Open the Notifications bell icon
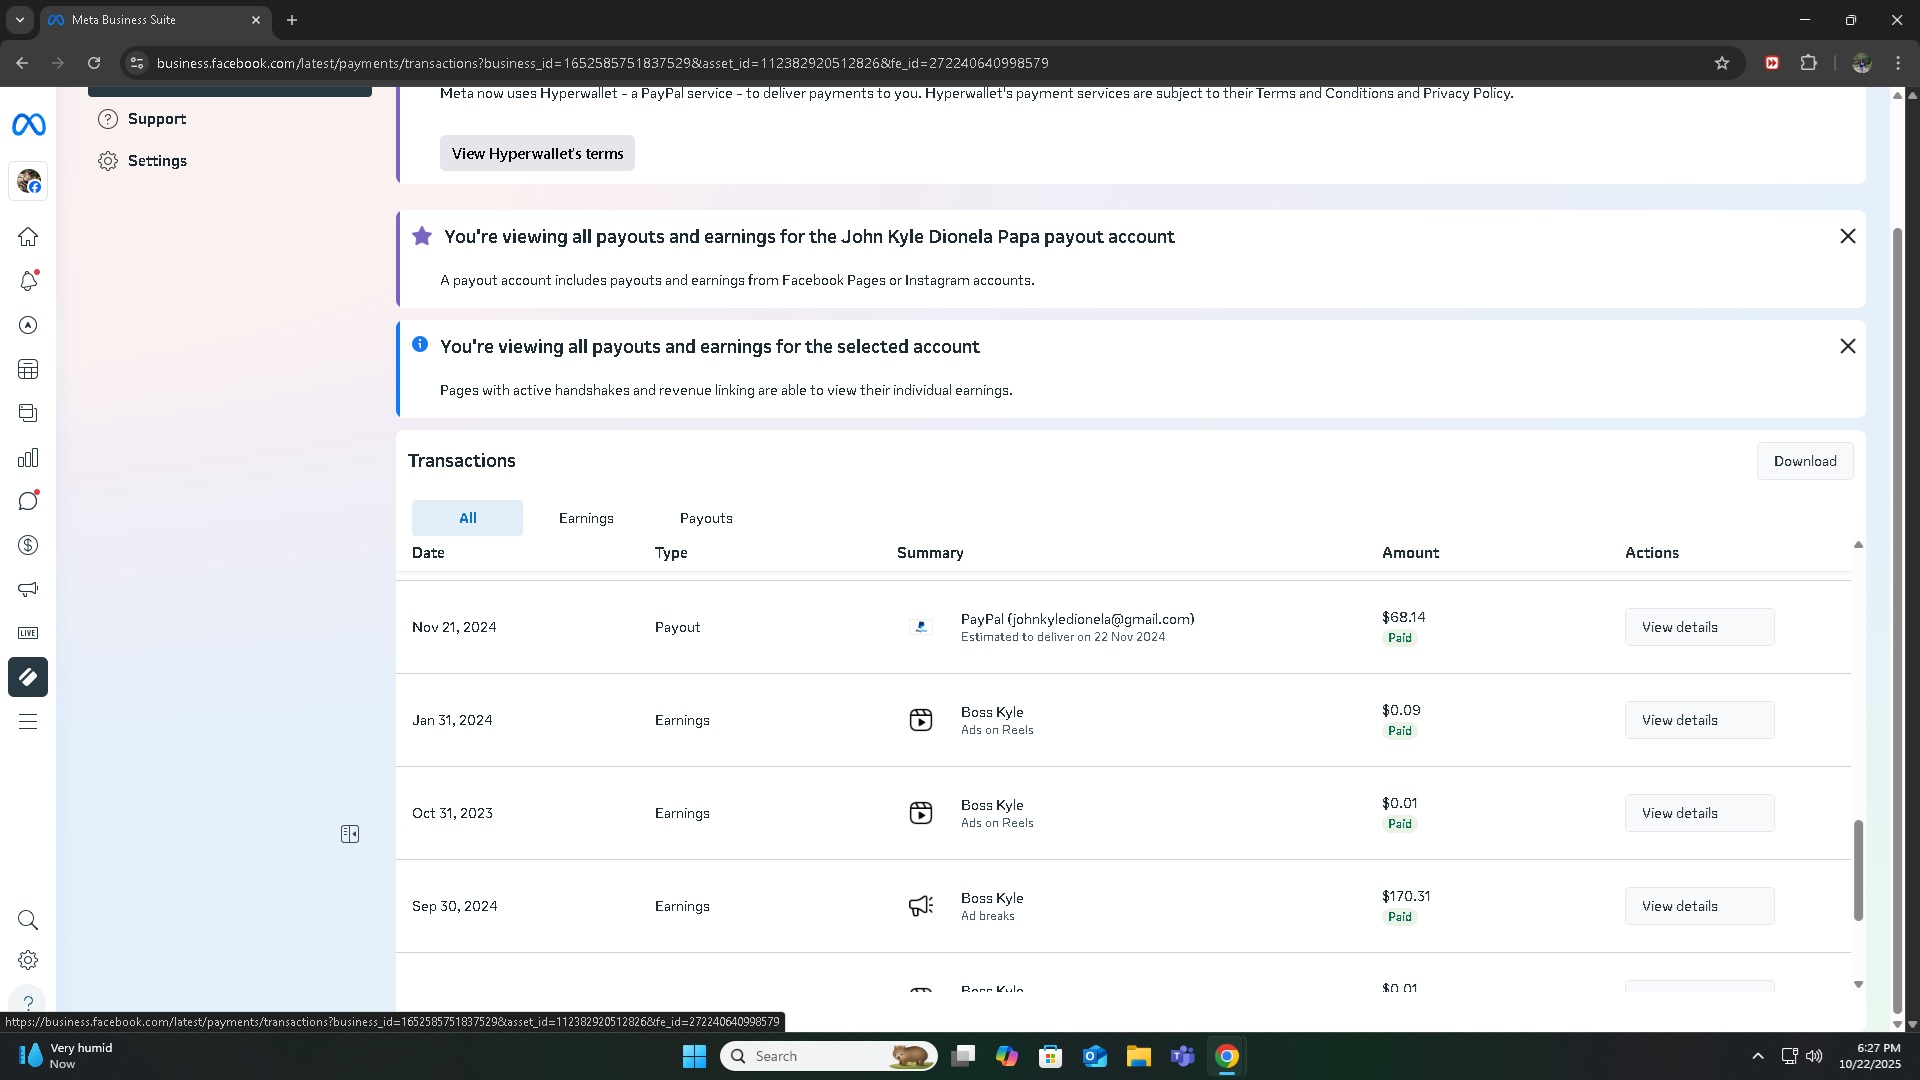This screenshot has width=1920, height=1080. 28,281
